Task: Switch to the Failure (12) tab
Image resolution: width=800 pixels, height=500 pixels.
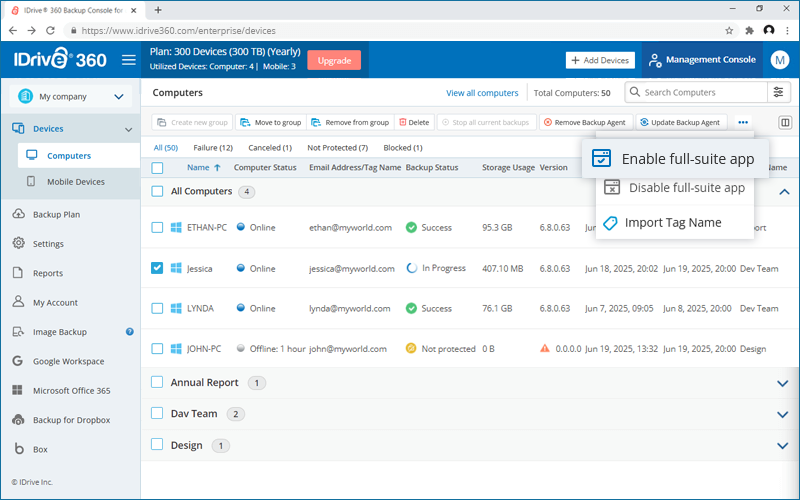Action: (x=213, y=148)
